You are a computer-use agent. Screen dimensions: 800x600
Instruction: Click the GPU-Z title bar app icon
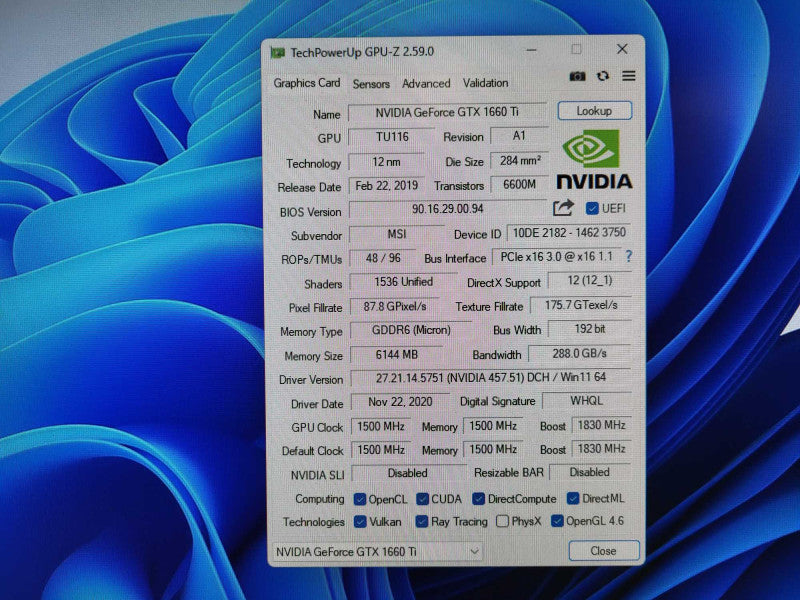pos(278,53)
